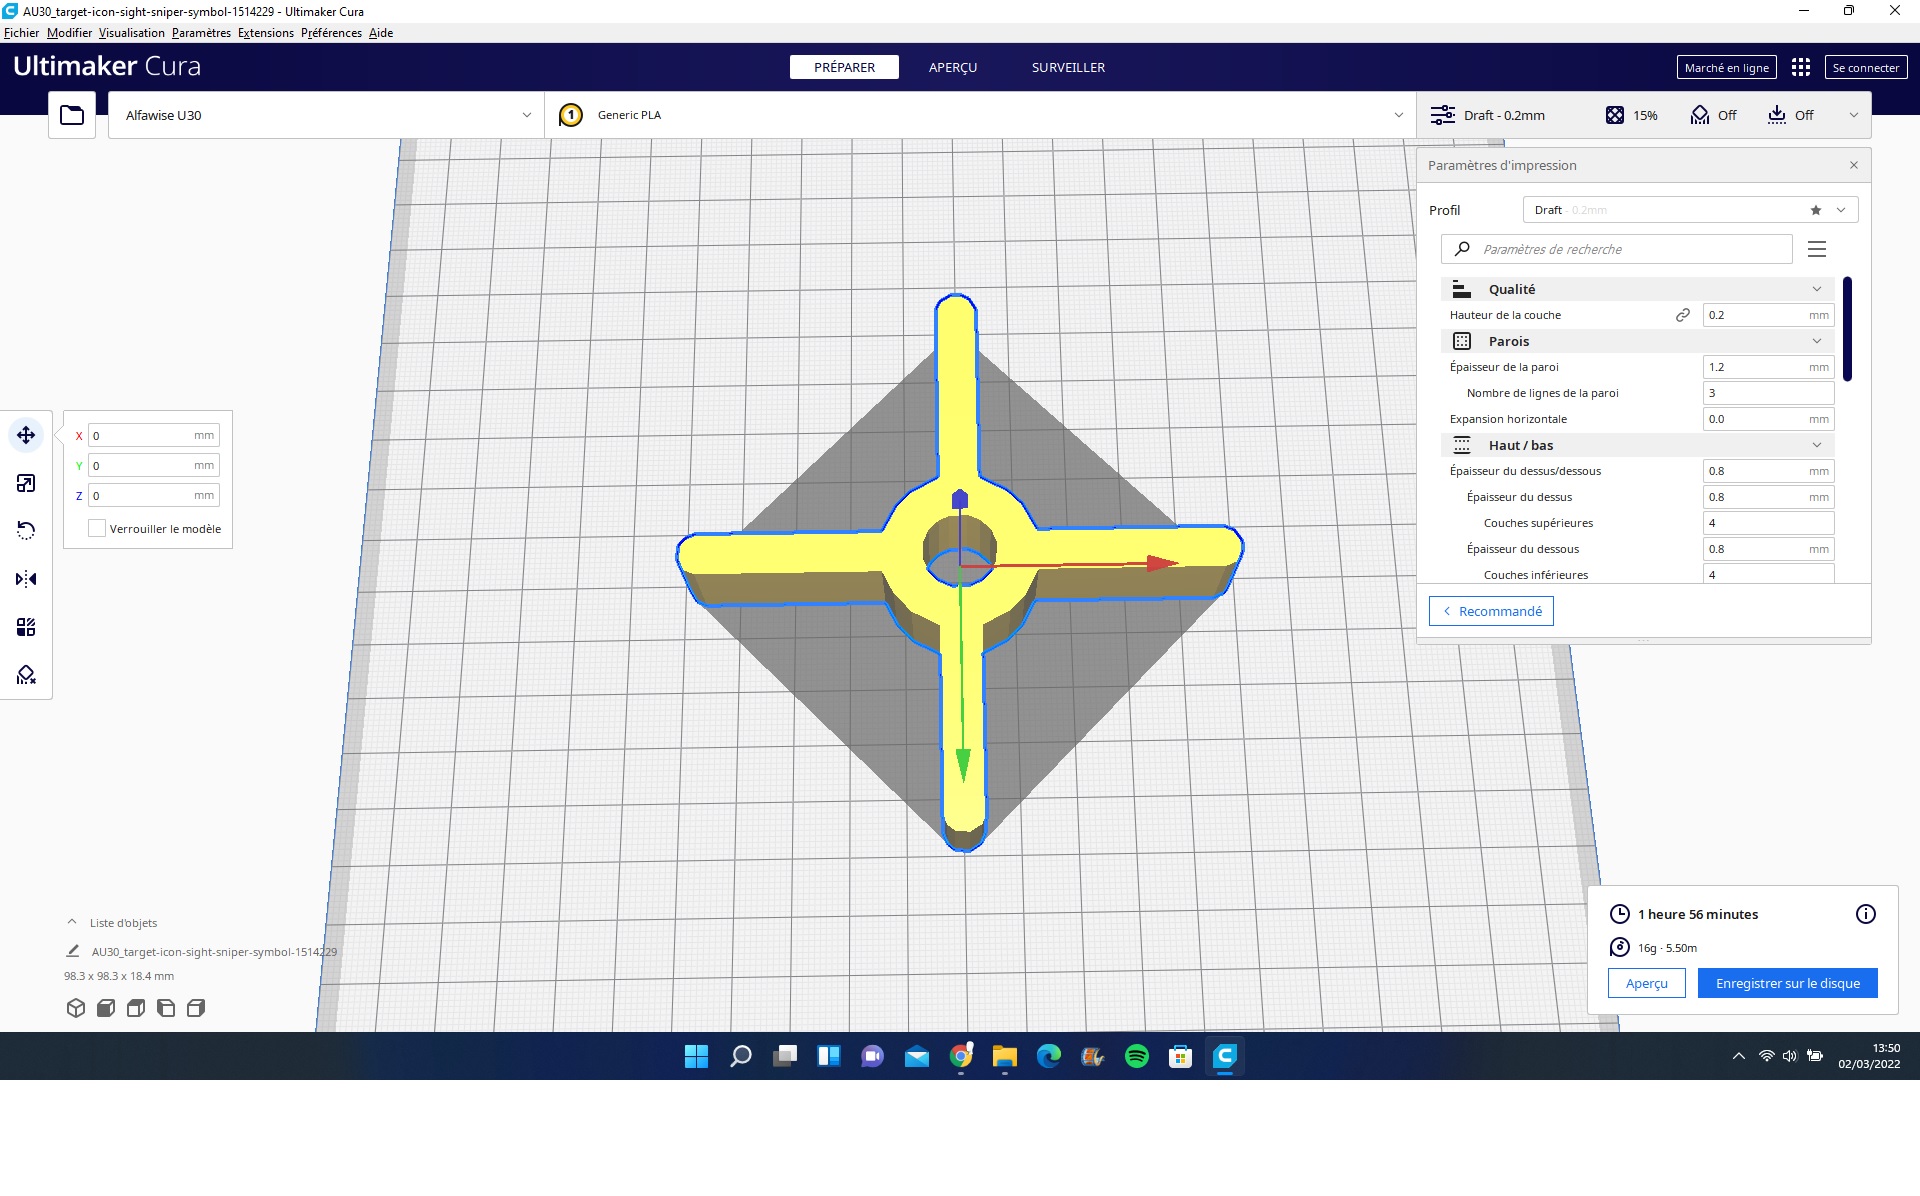Select the Move tool icon
This screenshot has height=1196, width=1920.
click(26, 435)
